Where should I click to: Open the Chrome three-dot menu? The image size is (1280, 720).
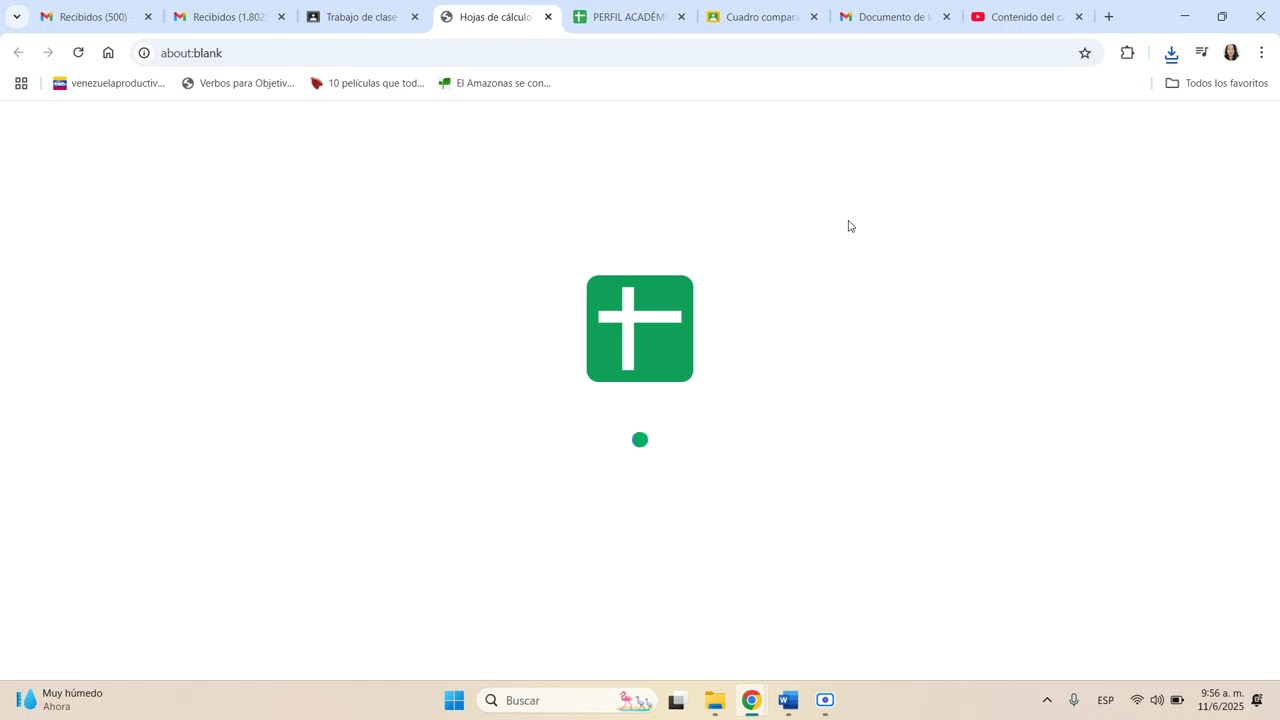pyautogui.click(x=1261, y=53)
